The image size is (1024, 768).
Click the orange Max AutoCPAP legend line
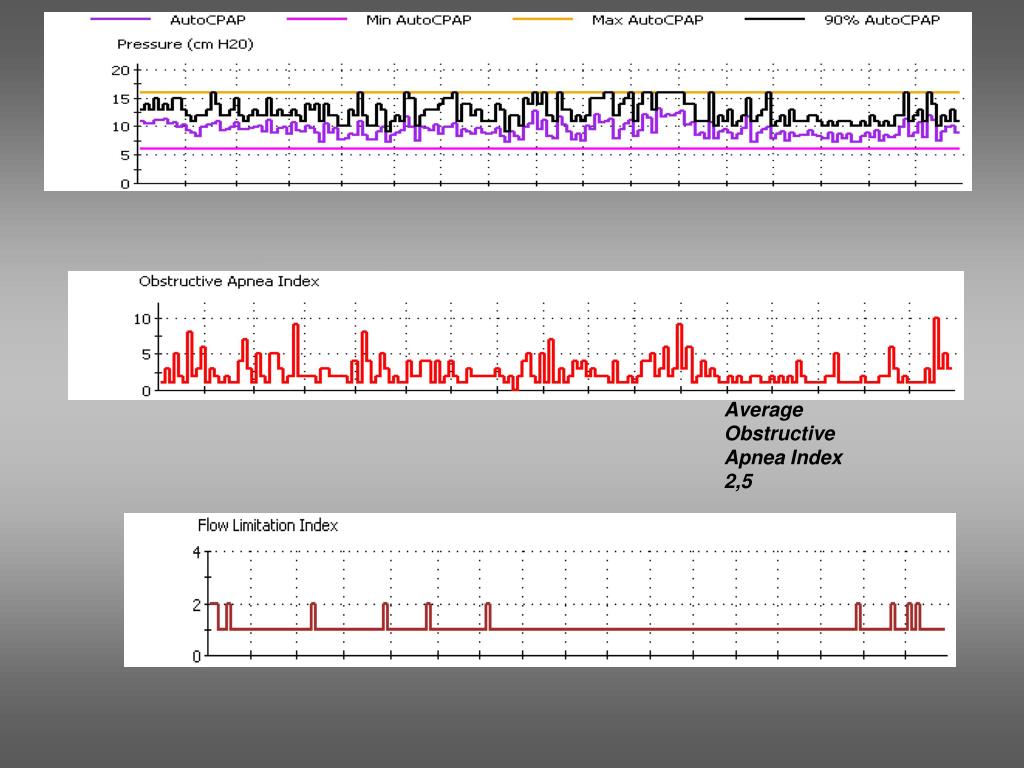point(543,19)
